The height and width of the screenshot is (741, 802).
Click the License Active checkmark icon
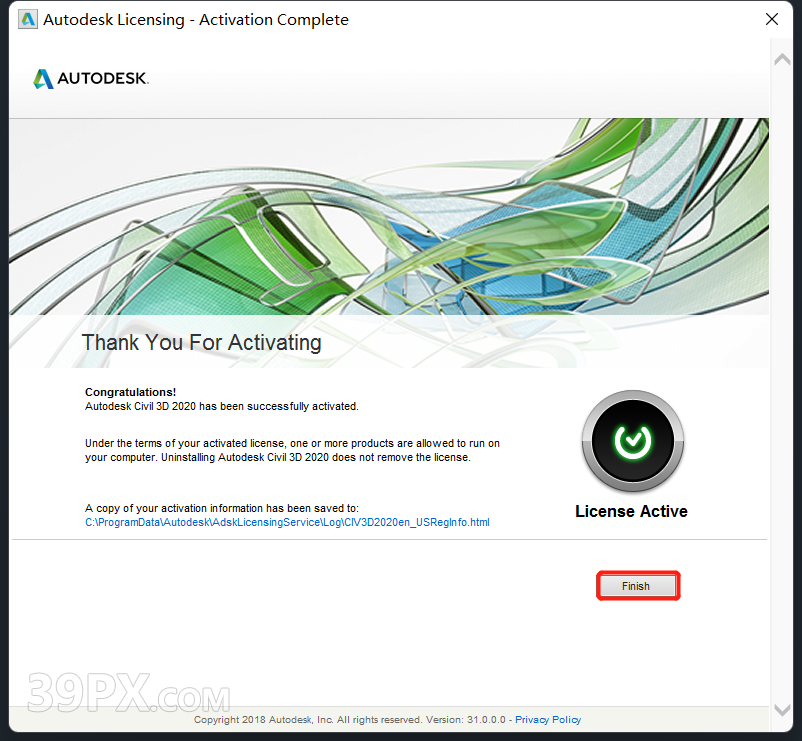coord(633,441)
